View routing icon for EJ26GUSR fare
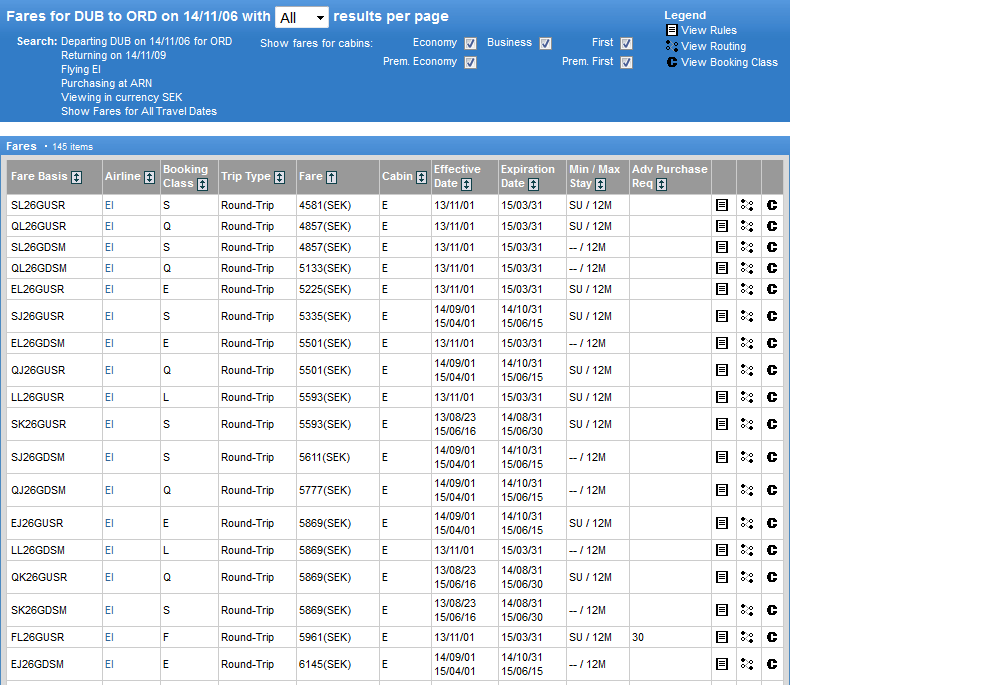This screenshot has width=1008, height=685. [x=747, y=523]
